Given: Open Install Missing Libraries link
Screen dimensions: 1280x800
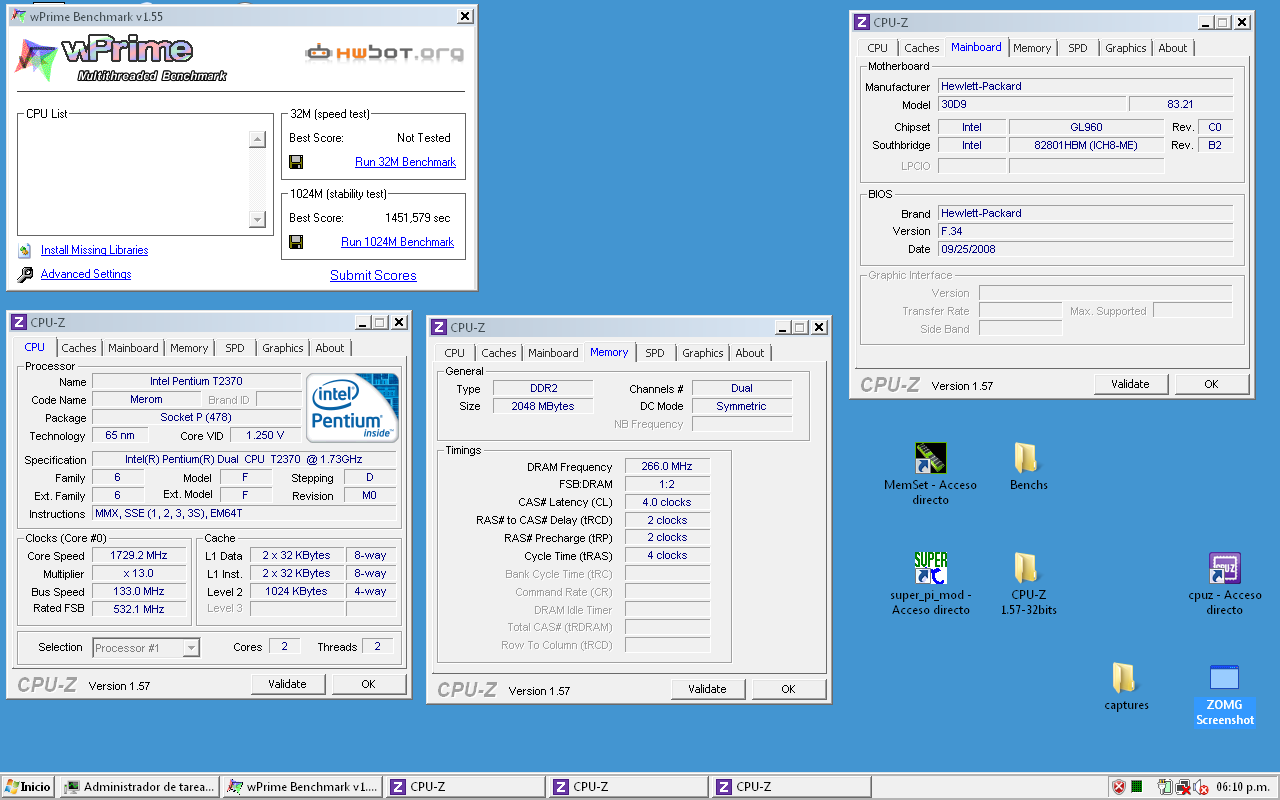Looking at the screenshot, I should click(x=94, y=250).
